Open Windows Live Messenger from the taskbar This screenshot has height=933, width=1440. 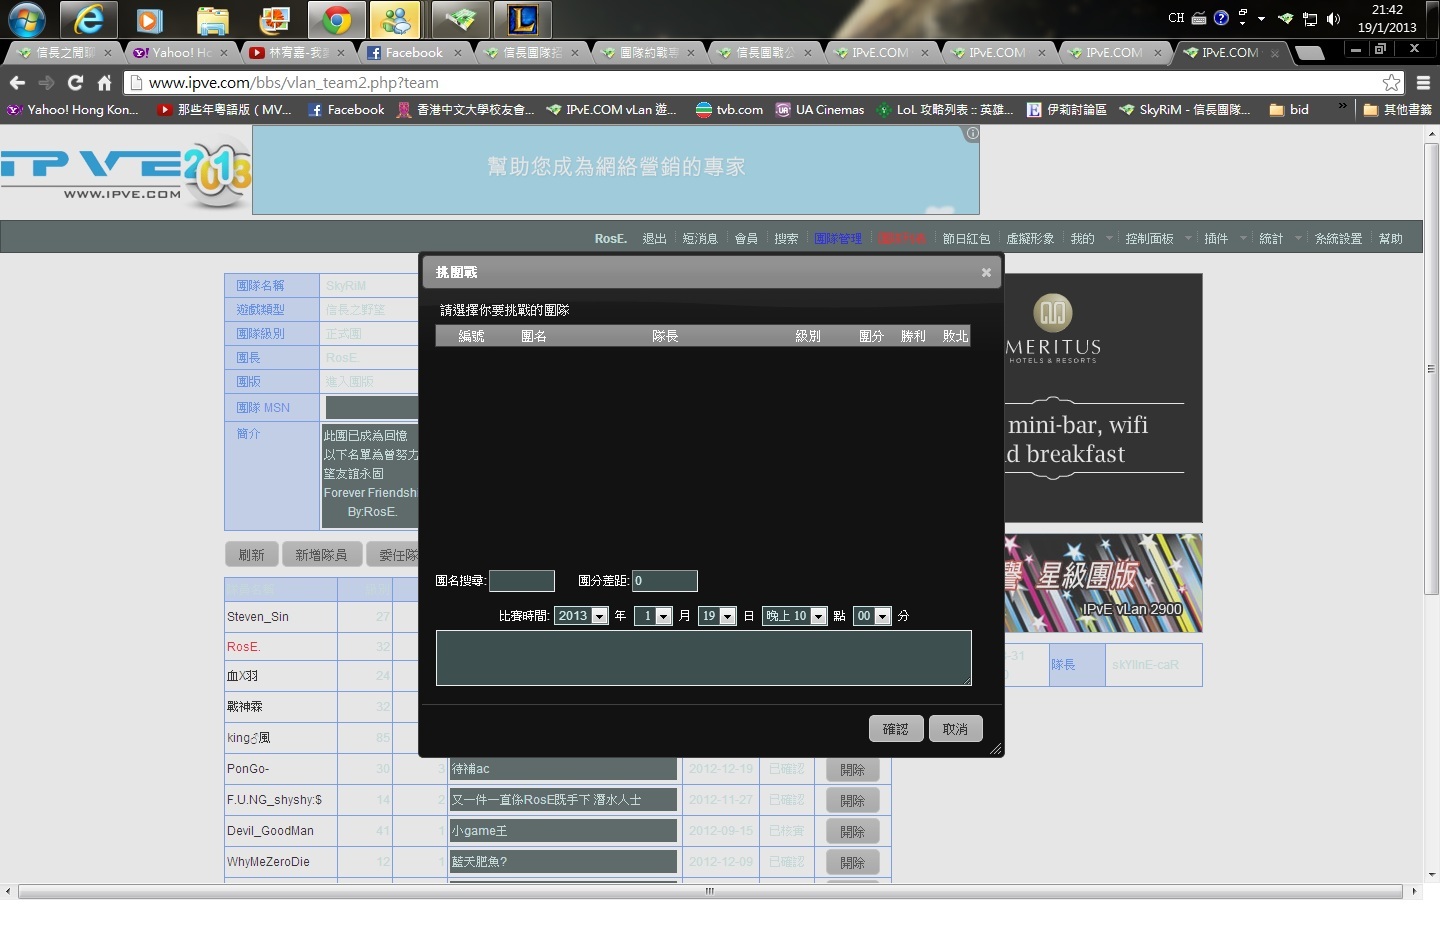[x=396, y=19]
